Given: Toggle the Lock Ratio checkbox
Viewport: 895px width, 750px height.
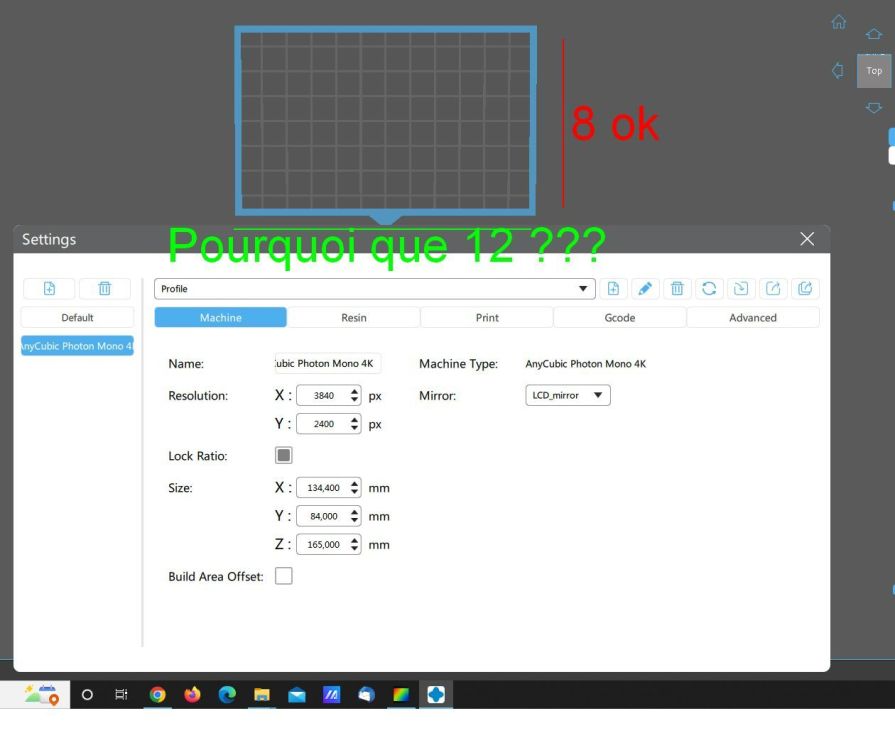Looking at the screenshot, I should [284, 455].
